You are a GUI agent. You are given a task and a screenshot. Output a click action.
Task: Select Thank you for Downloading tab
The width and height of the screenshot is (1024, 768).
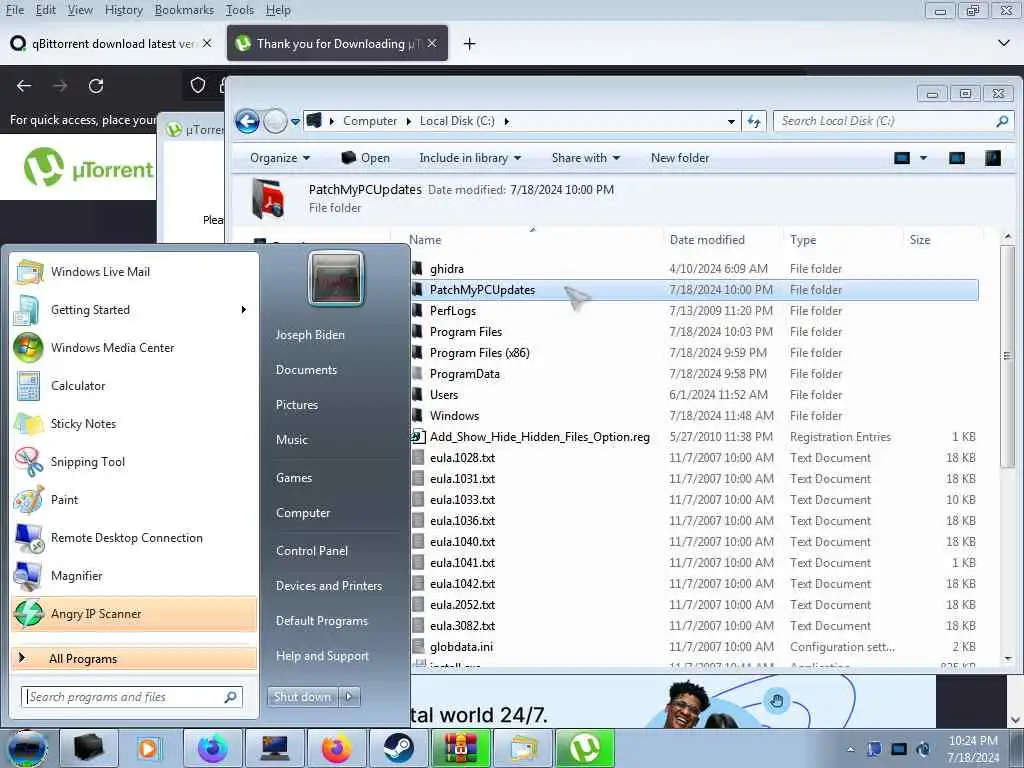[337, 43]
